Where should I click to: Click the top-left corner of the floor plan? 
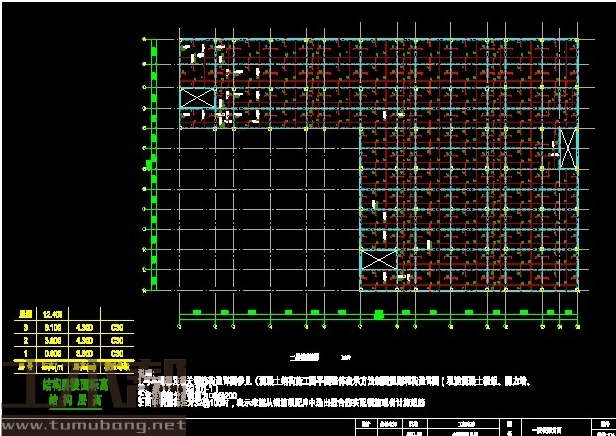[180, 40]
